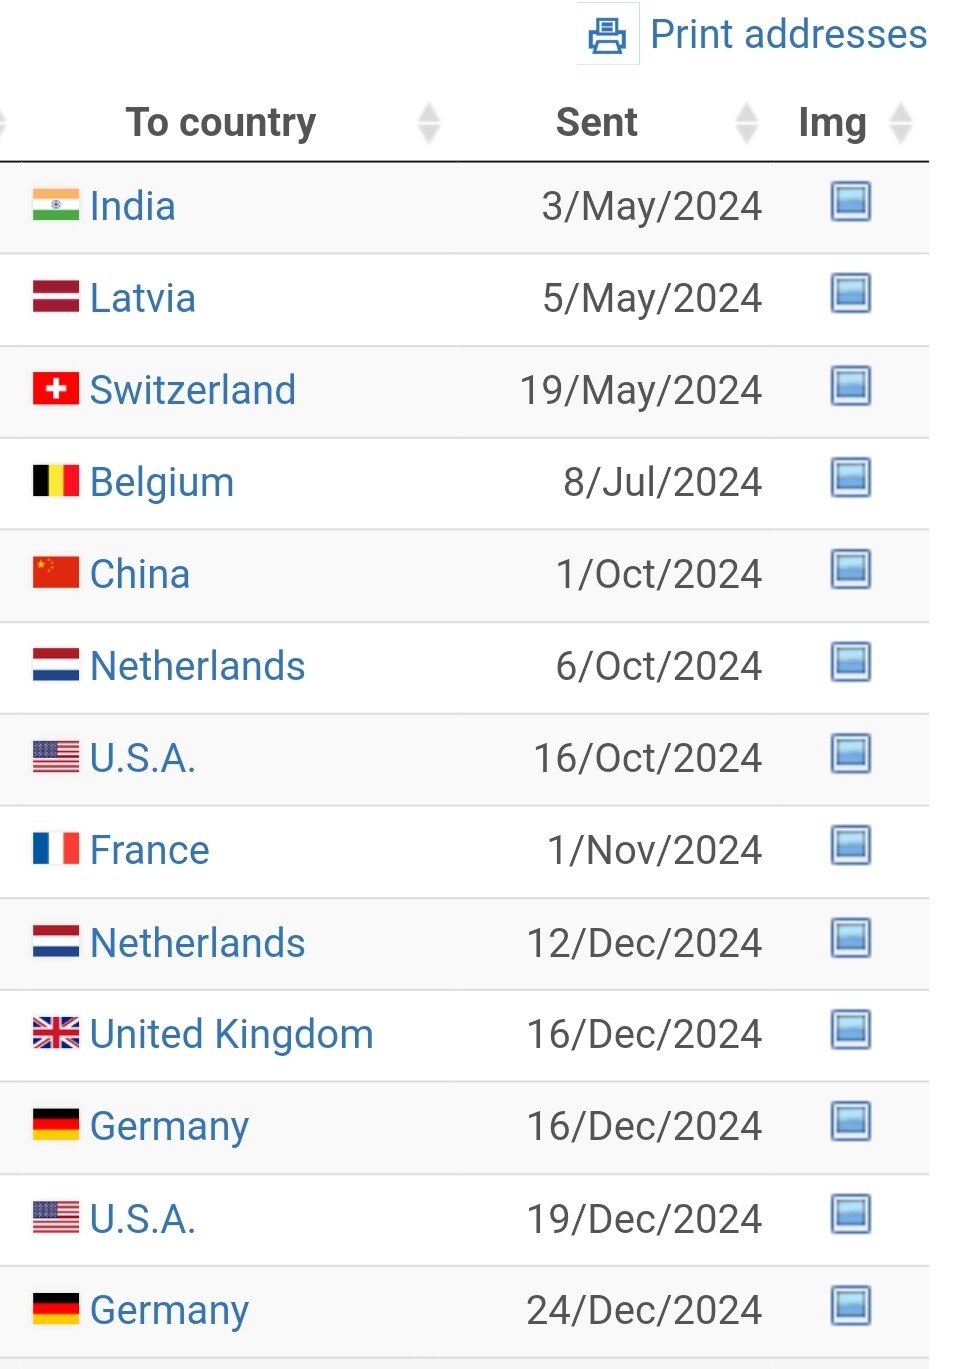963x1369 pixels.
Task: Open the China country link
Action: point(140,574)
